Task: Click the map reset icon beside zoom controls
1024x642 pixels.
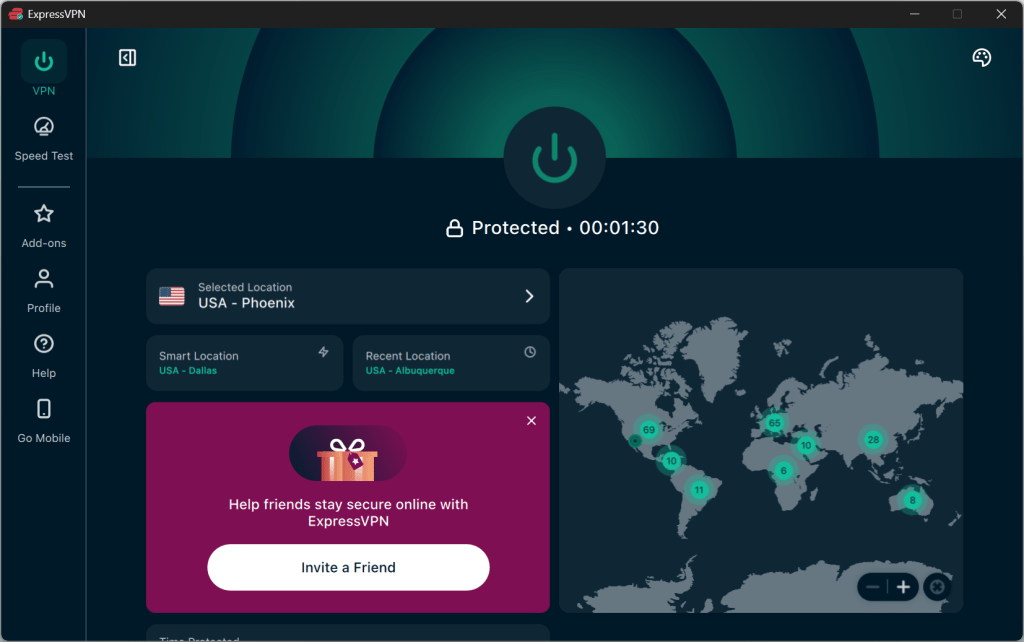Action: pyautogui.click(x=937, y=587)
